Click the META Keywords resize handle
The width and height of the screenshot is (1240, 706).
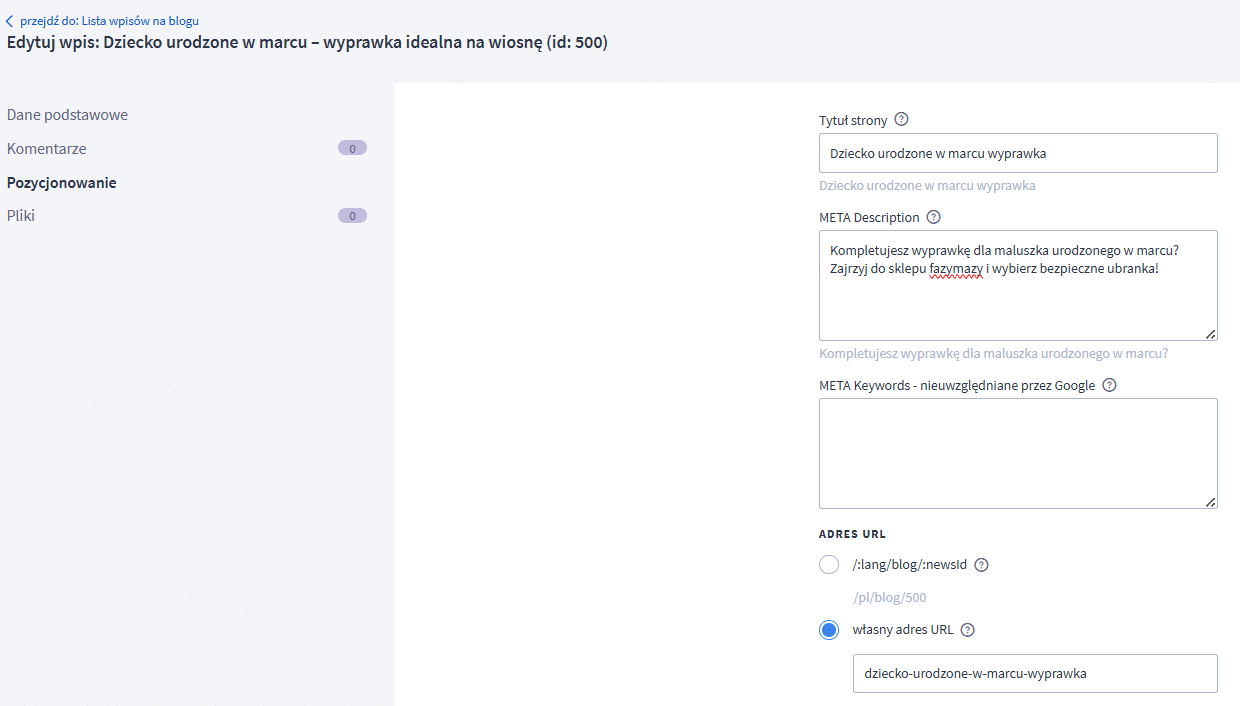click(1211, 502)
